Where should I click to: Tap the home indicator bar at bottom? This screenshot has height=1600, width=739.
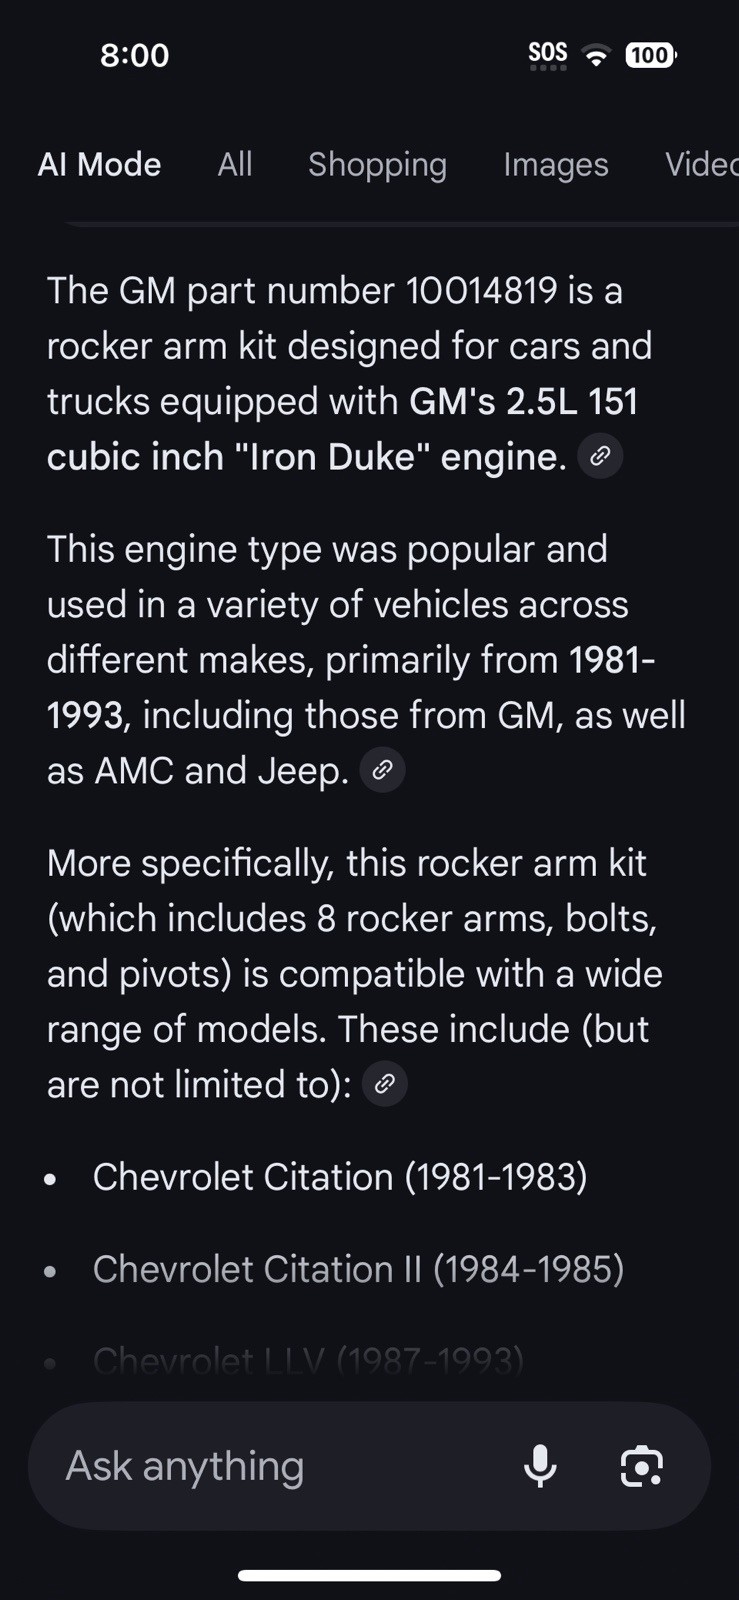pyautogui.click(x=369, y=1575)
